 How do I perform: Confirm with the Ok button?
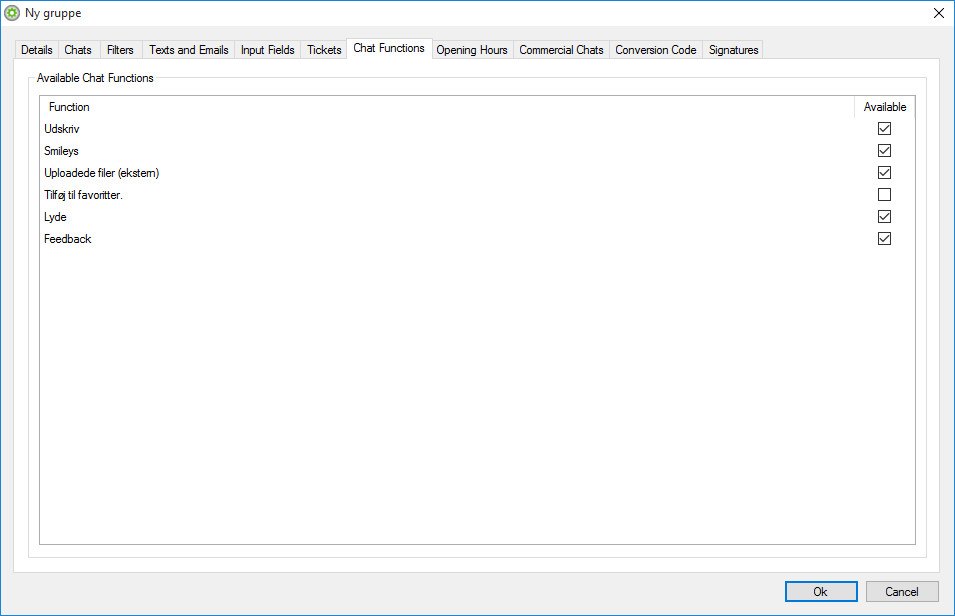point(821,592)
